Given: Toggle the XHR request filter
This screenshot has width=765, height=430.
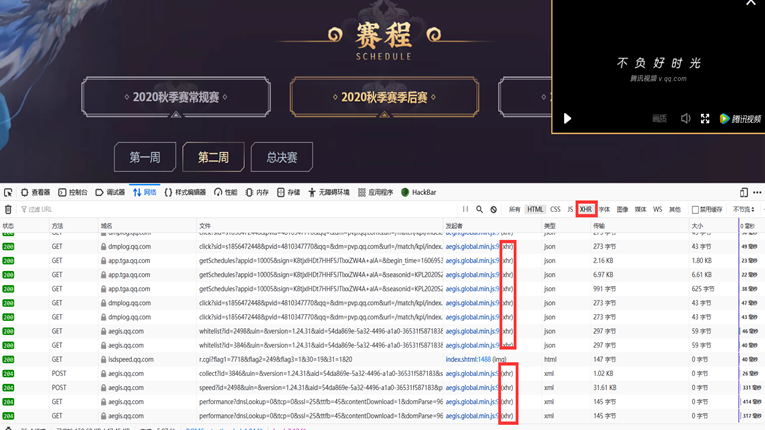Looking at the screenshot, I should [x=586, y=209].
